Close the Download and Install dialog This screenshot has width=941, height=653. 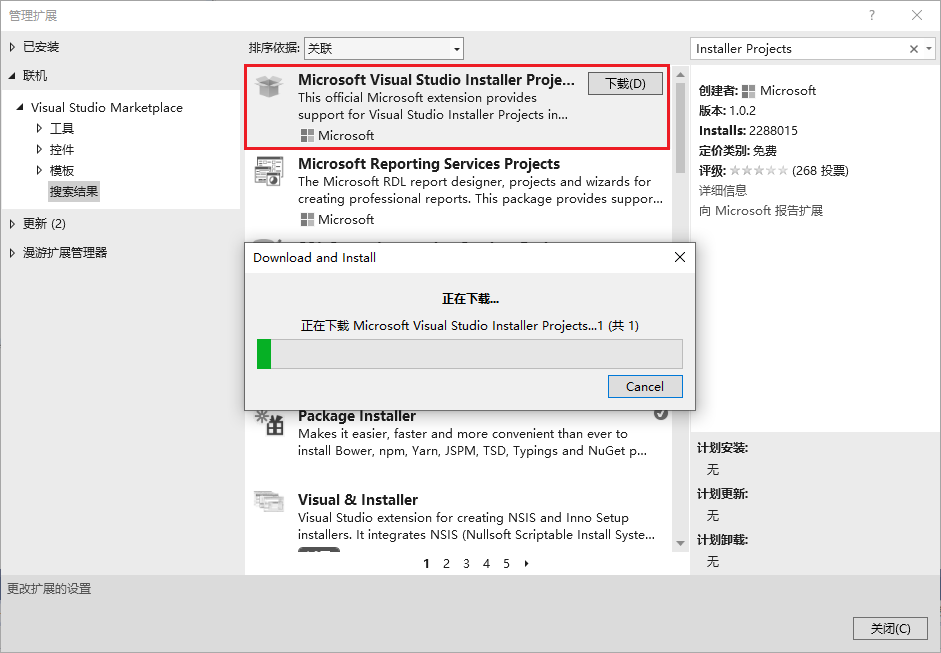679,257
